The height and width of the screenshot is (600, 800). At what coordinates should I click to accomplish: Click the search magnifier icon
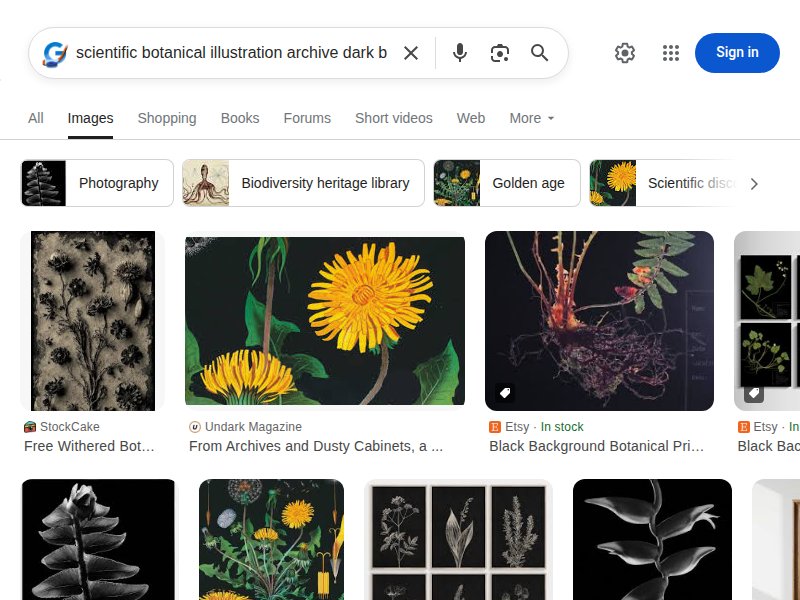(540, 53)
